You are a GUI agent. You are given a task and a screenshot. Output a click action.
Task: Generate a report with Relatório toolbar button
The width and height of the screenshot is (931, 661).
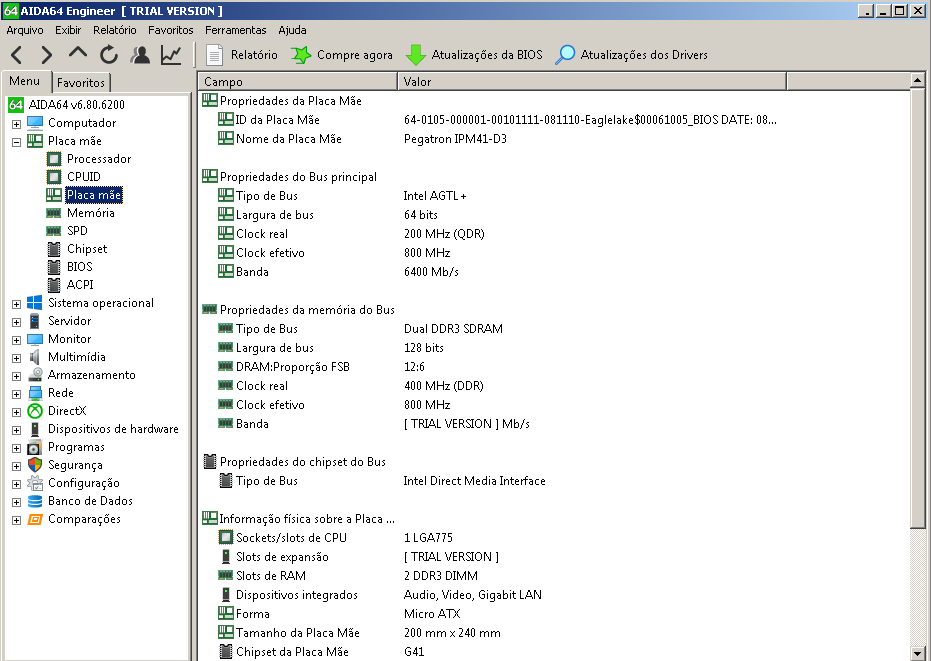point(242,55)
